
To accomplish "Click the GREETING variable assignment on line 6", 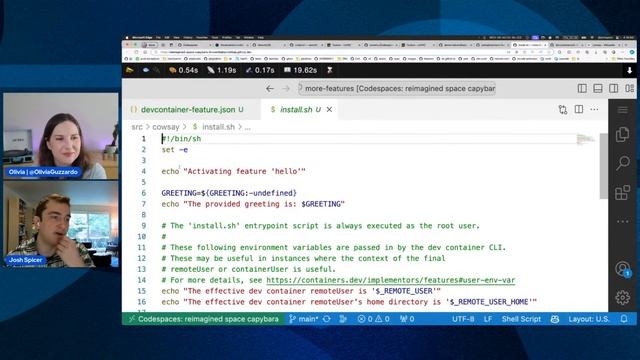I will [229, 193].
